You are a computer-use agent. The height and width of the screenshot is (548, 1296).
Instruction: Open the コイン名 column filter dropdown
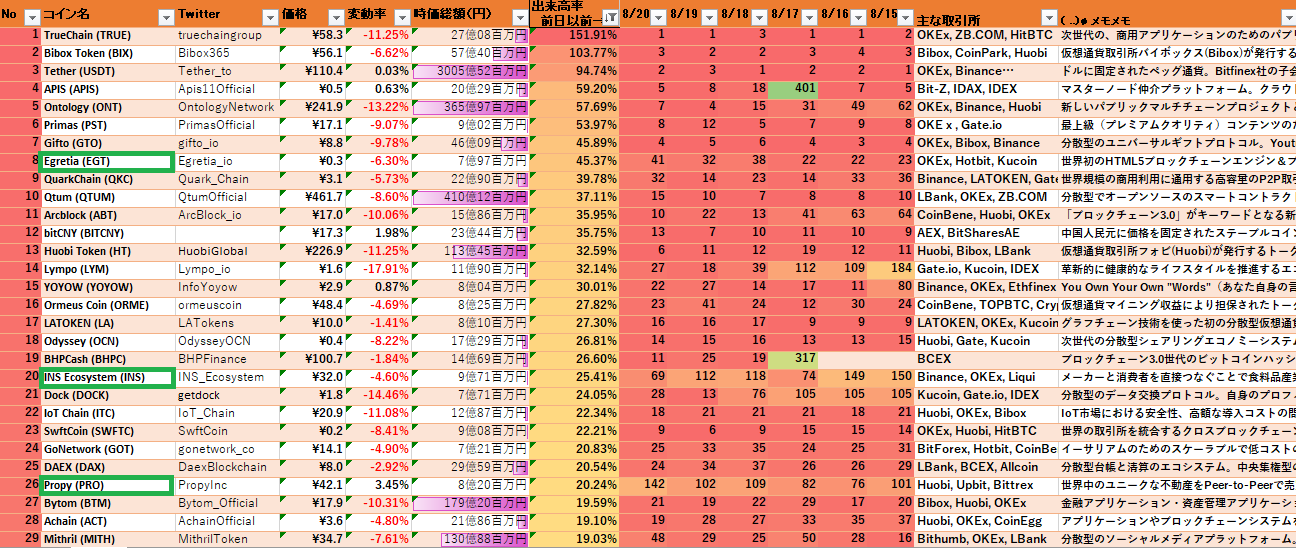pos(166,17)
